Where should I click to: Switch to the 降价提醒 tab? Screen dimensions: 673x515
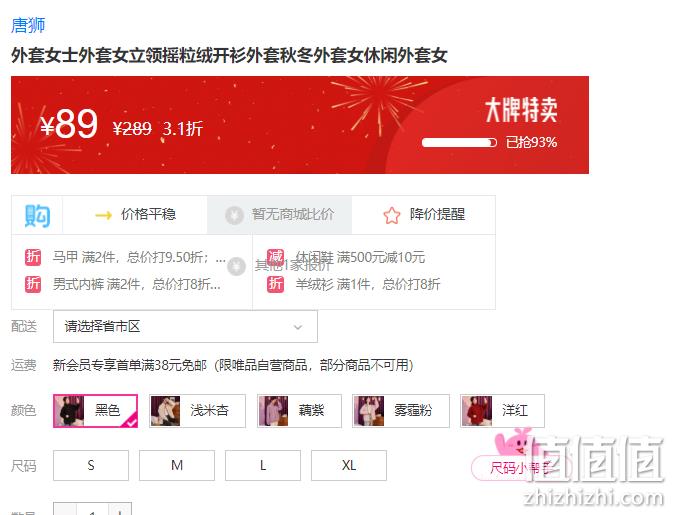[x=424, y=215]
